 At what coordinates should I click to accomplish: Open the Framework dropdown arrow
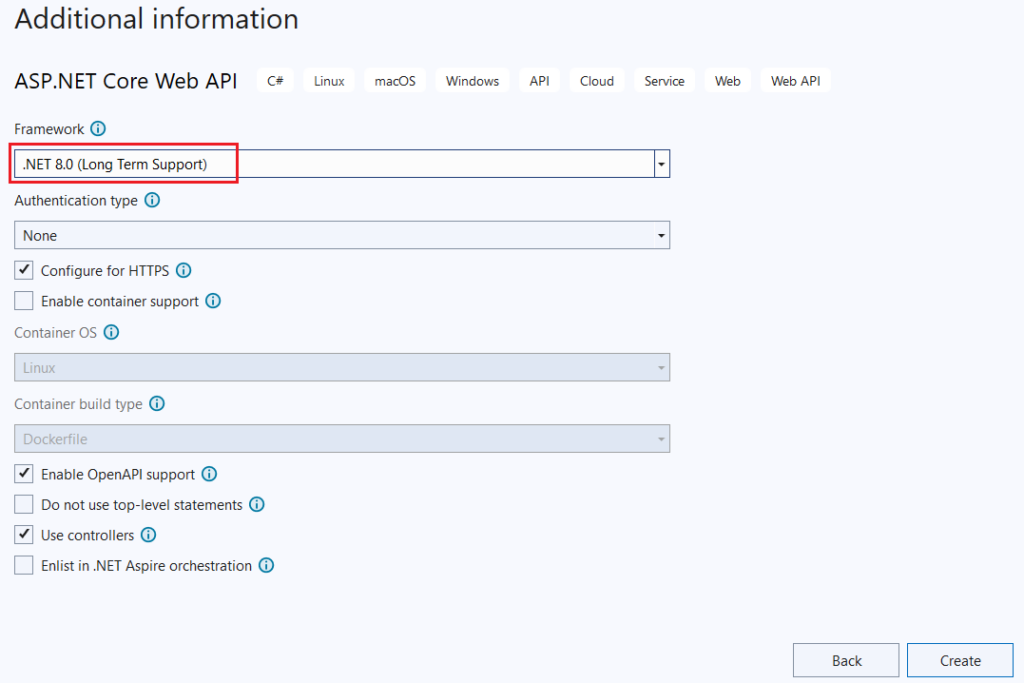[x=662, y=164]
